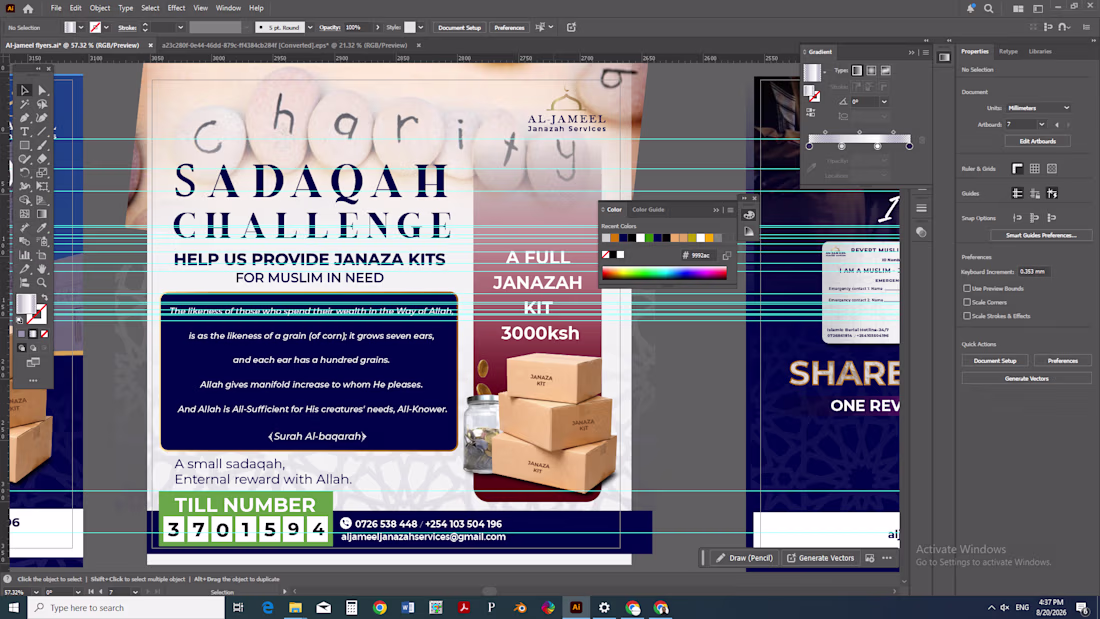Click Draw (Pencil) in the contextual bar

click(744, 558)
